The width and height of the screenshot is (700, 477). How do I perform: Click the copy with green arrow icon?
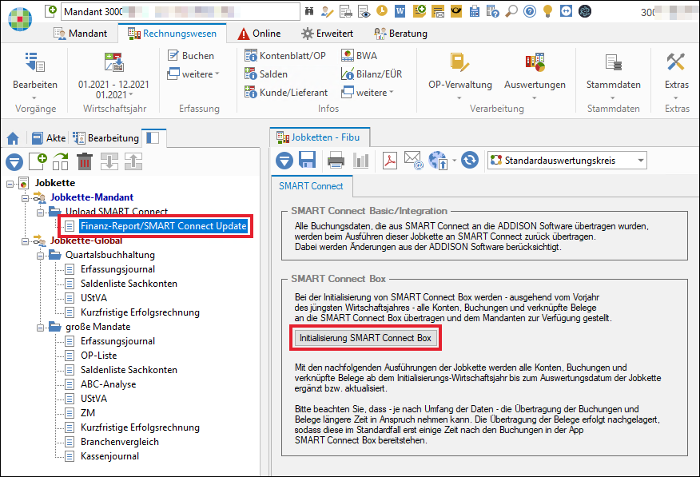61,161
